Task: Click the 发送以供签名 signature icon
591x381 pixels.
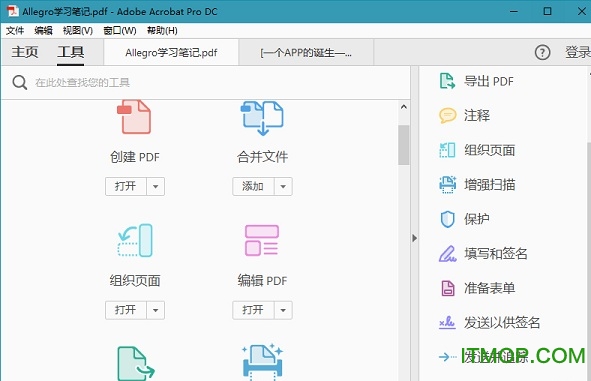Action: [x=447, y=323]
